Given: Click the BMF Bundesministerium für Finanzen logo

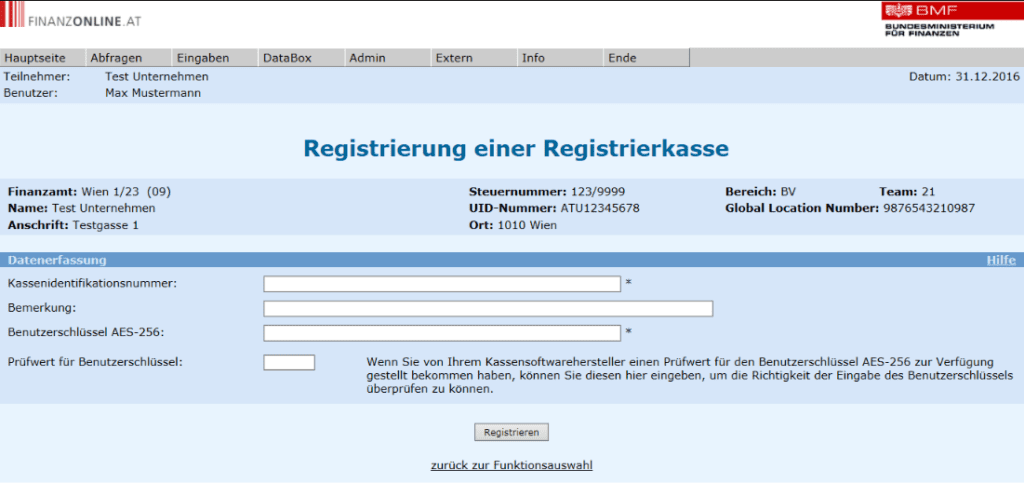Looking at the screenshot, I should (937, 20).
